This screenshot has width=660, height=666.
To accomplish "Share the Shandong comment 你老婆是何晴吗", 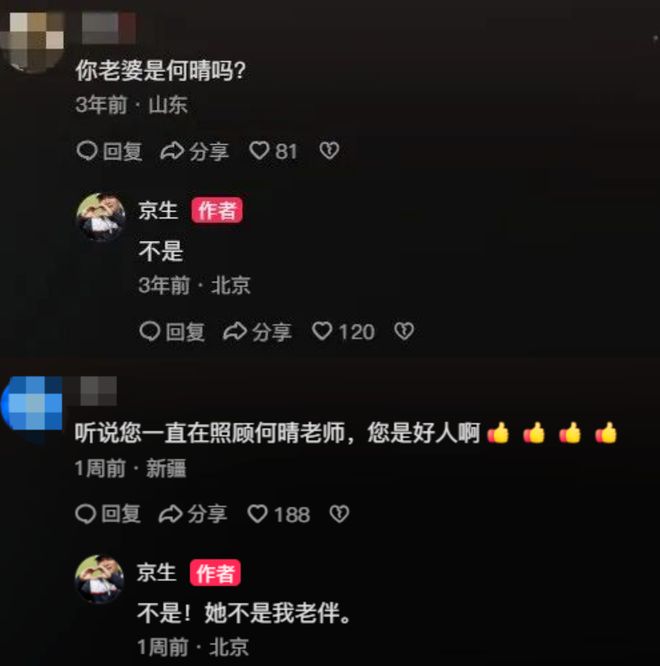I will click(195, 151).
